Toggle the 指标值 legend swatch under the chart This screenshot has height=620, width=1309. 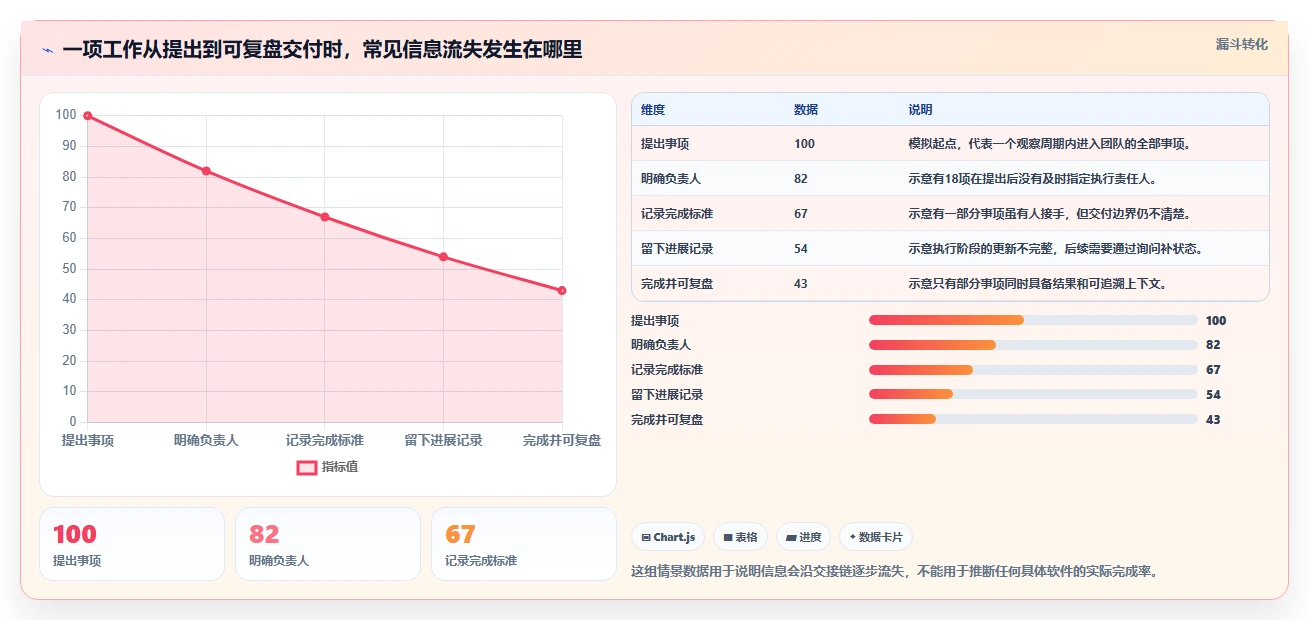coord(307,467)
